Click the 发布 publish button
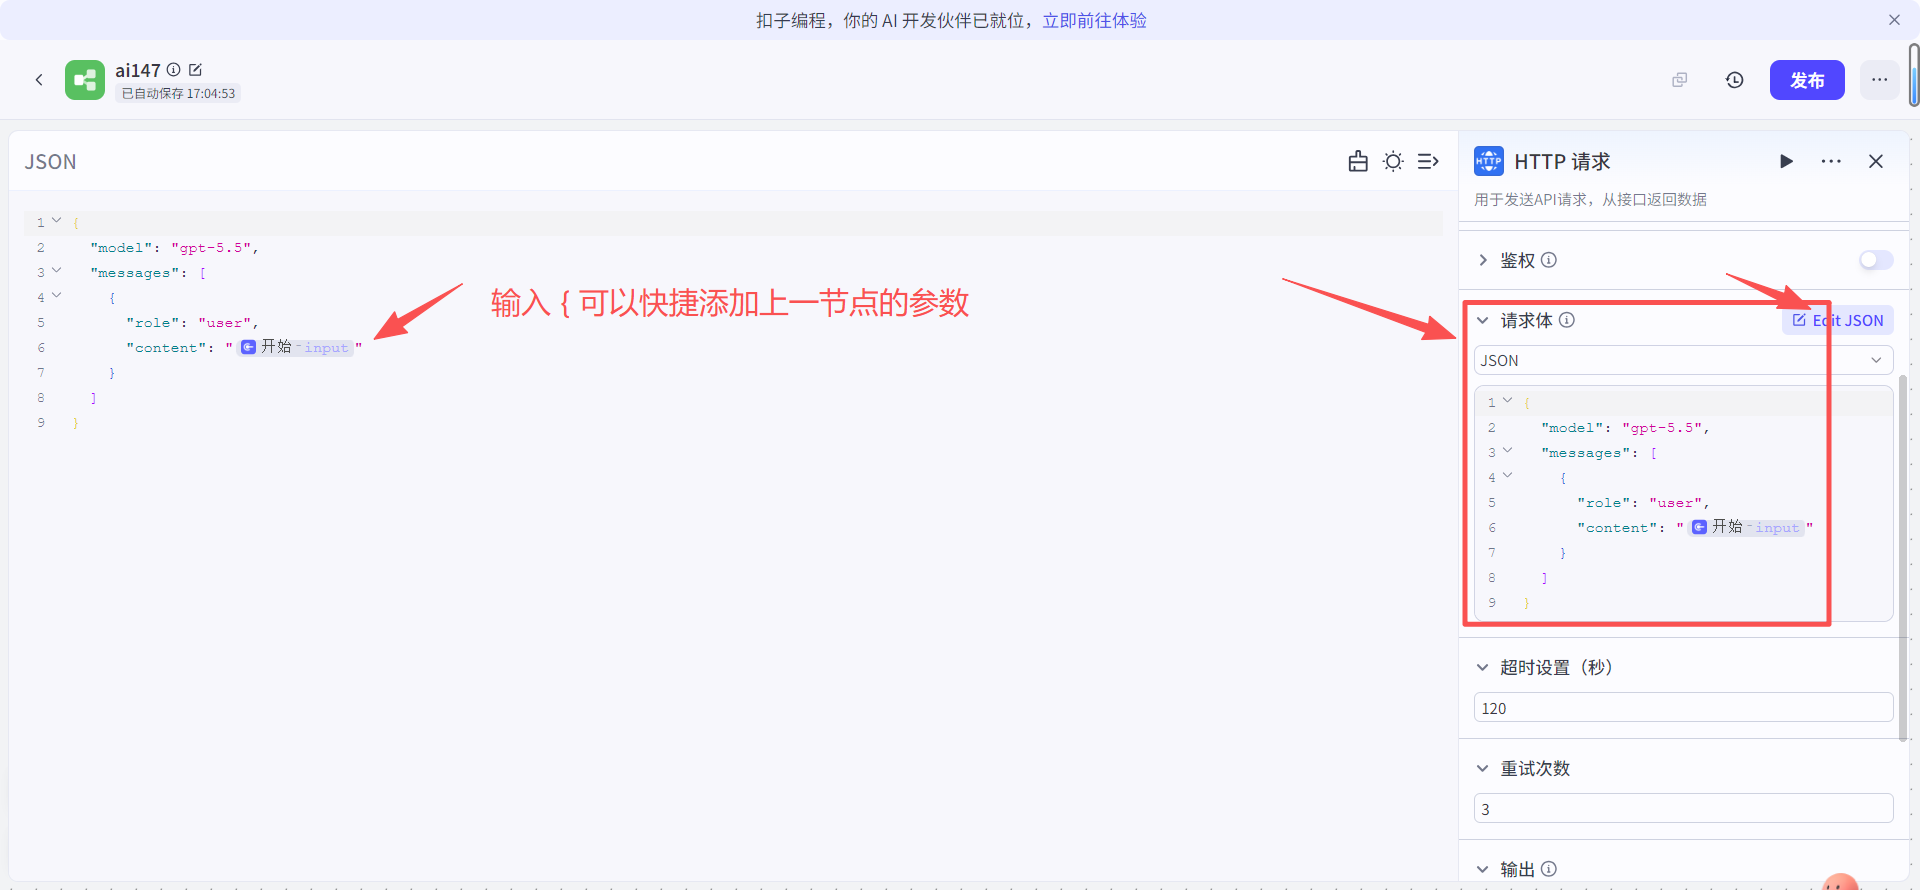This screenshot has height=890, width=1920. click(1807, 80)
